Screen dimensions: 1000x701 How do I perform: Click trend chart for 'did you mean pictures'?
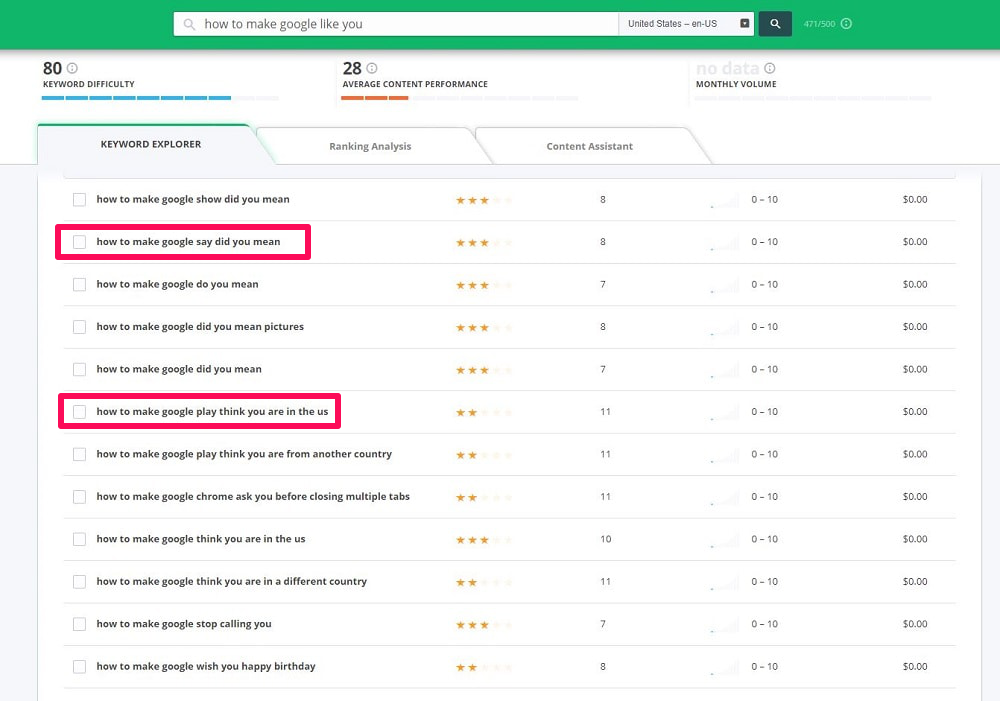pyautogui.click(x=724, y=327)
